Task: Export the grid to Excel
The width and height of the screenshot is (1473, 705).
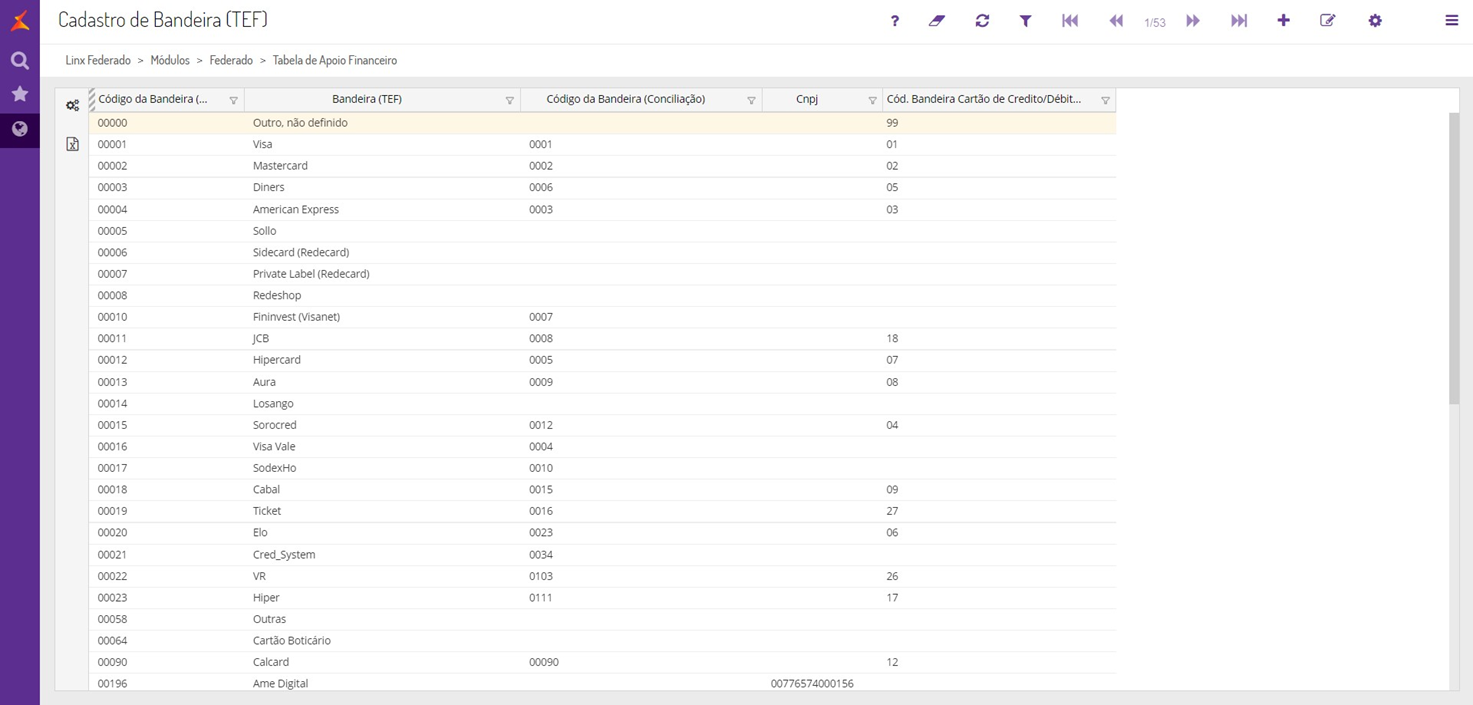Action: click(x=72, y=144)
